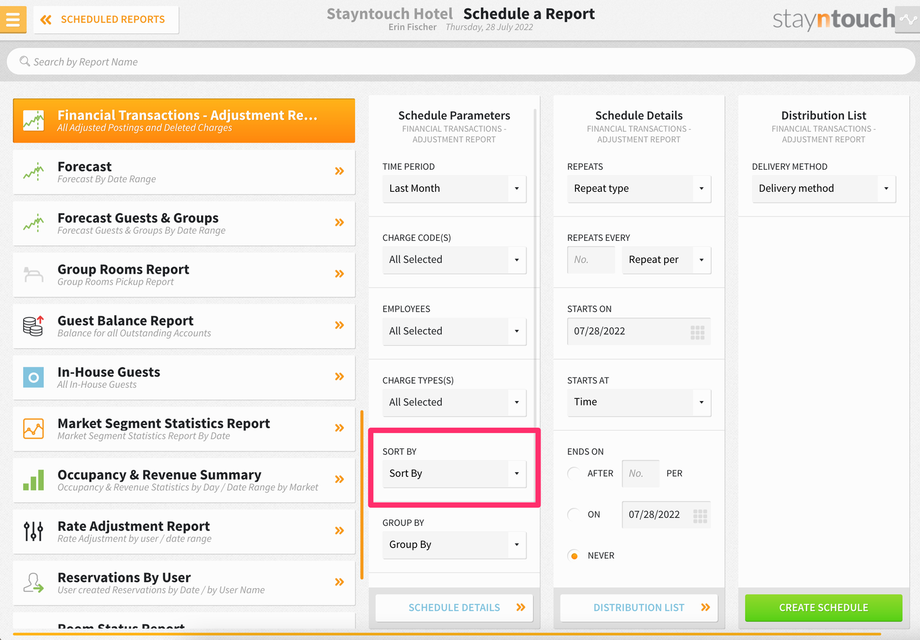
Task: Open the Repeat per dropdown
Action: (x=667, y=259)
